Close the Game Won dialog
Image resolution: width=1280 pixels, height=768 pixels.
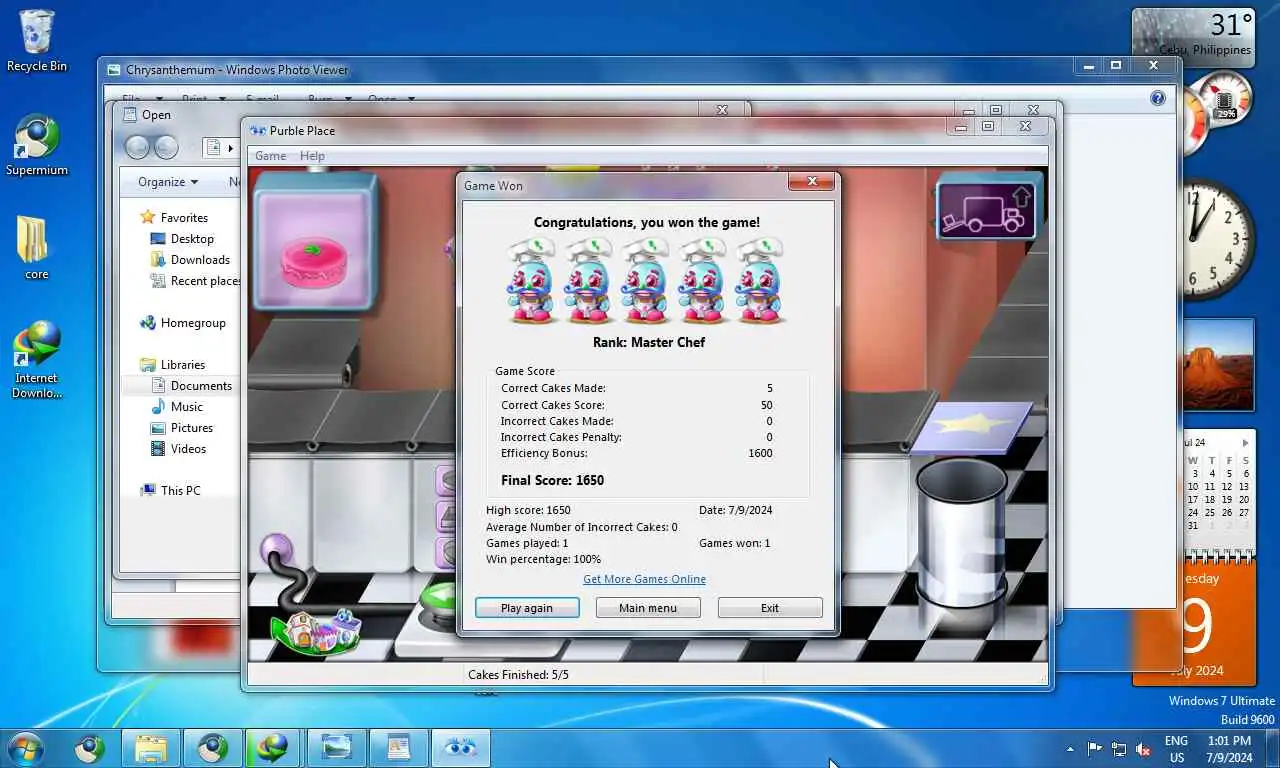point(812,181)
